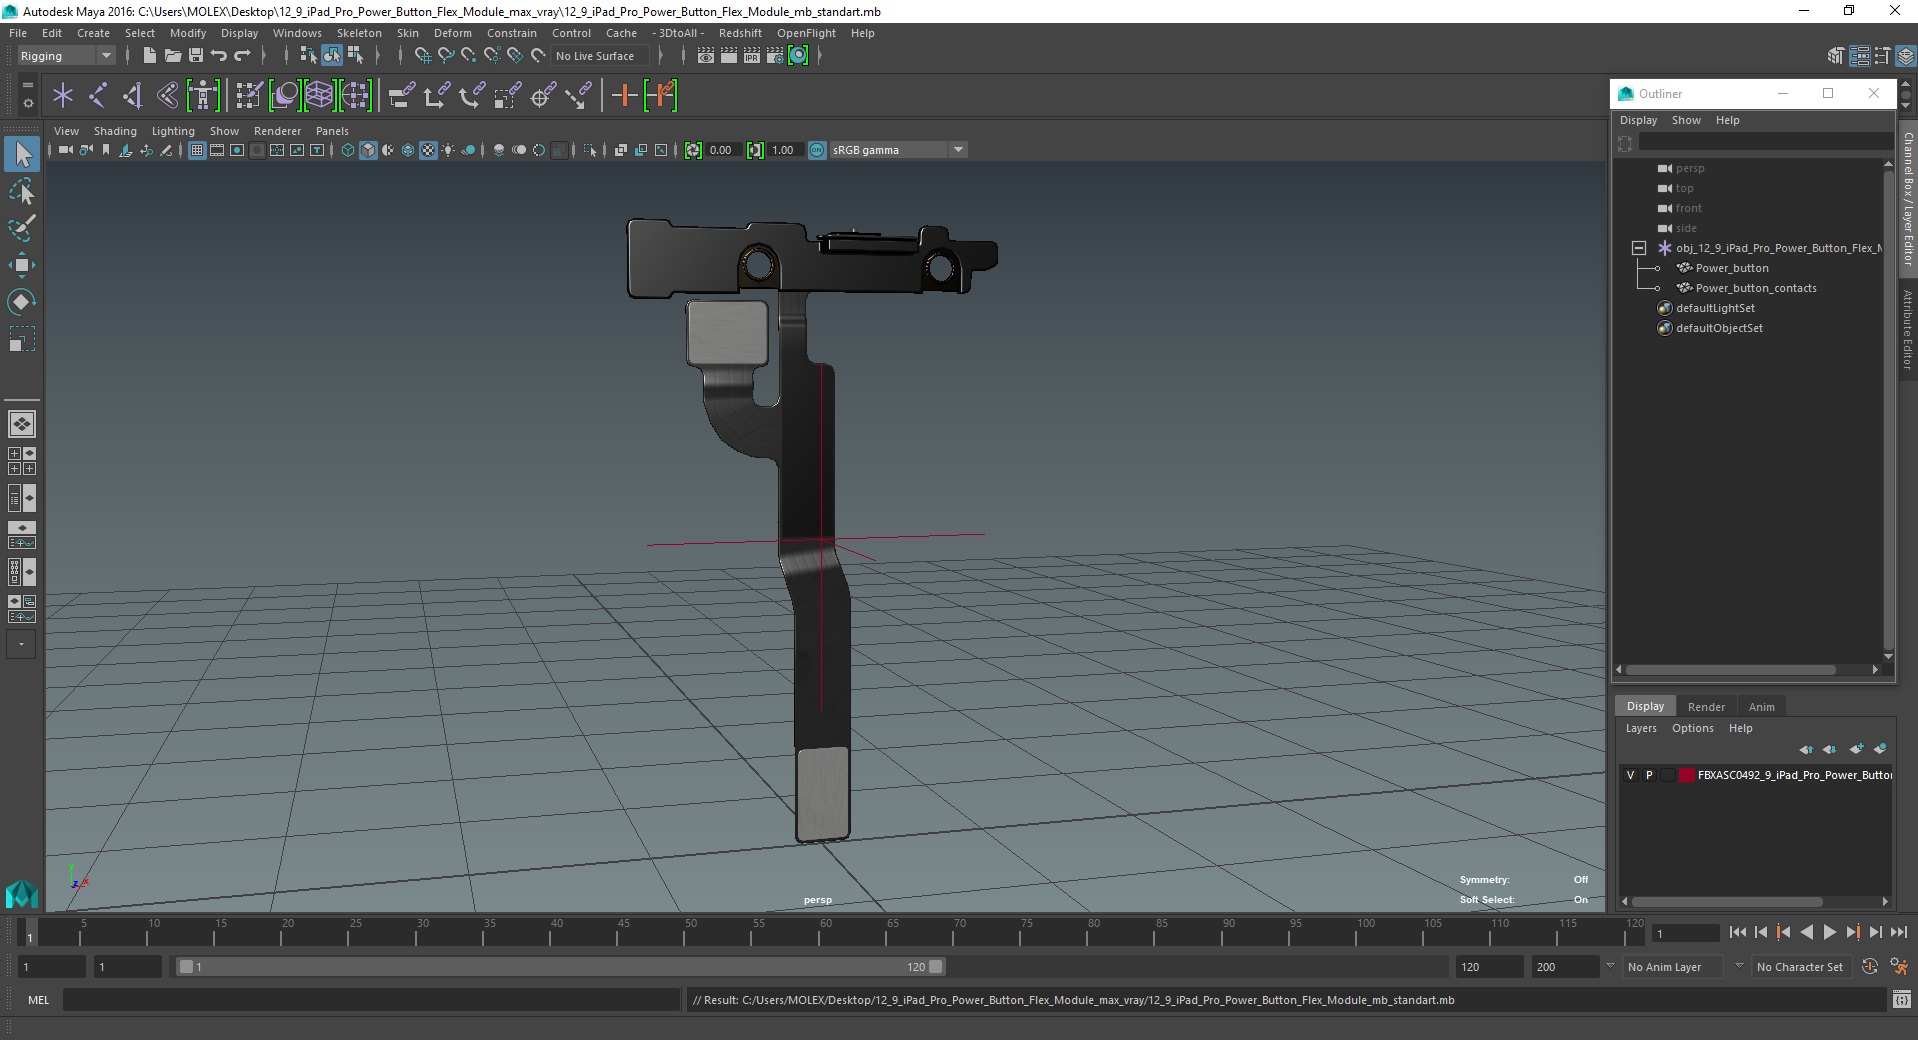Switch to the Anim layer tab

tap(1761, 707)
